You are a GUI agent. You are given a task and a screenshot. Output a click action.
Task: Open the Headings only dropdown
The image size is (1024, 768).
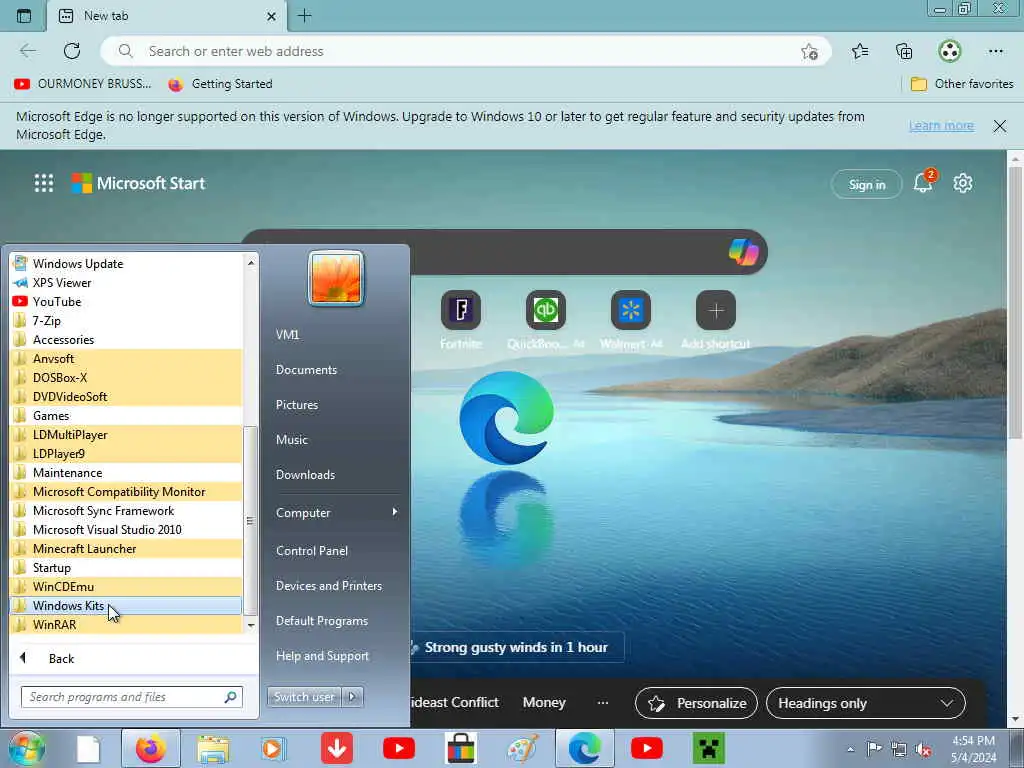865,703
